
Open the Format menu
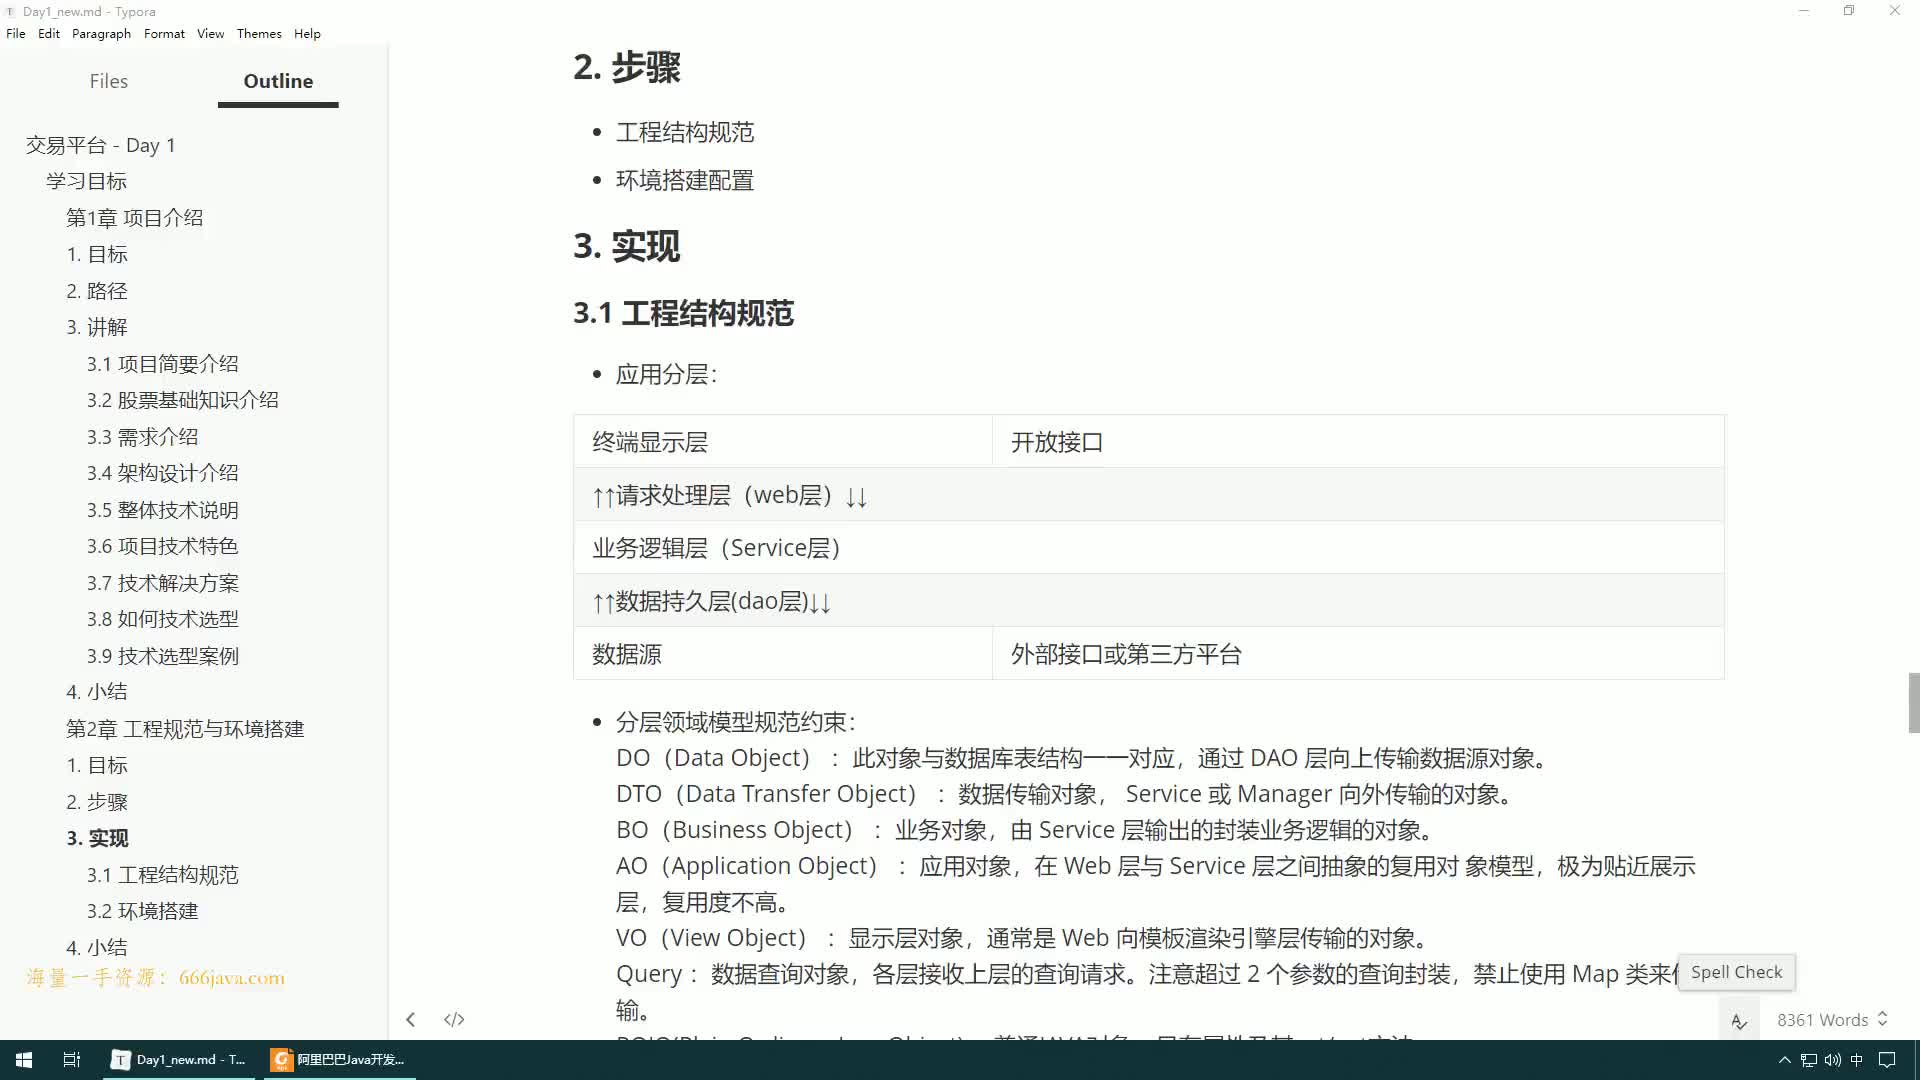(164, 33)
